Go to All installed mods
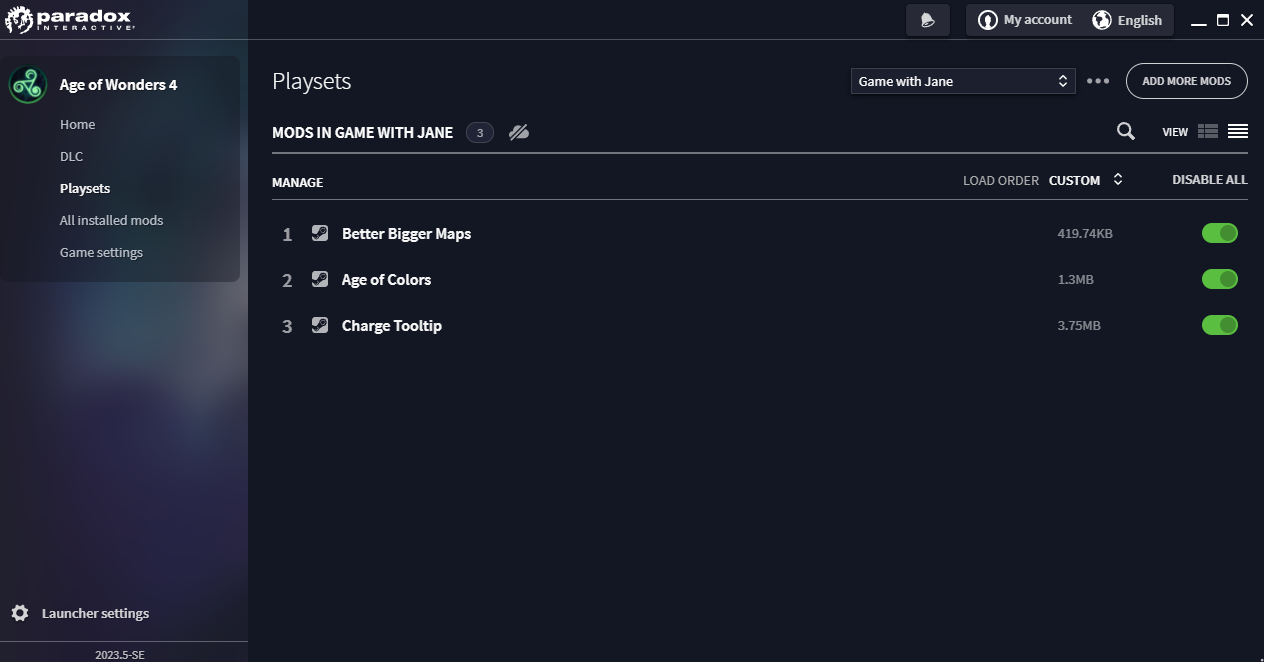Screen dimensions: 1264x662 tap(111, 220)
